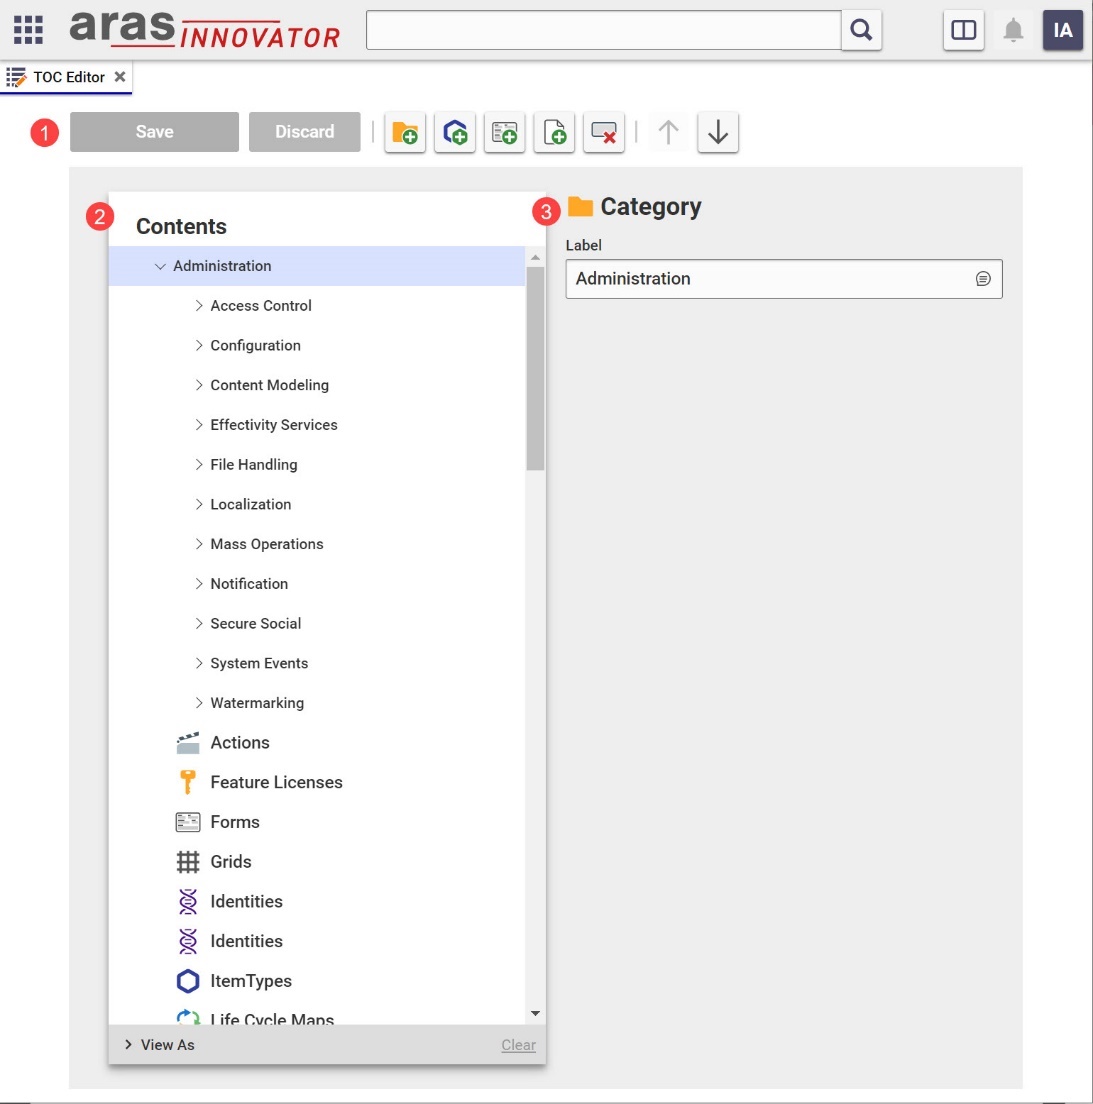Select the Secure Social tree item
Image resolution: width=1093 pixels, height=1104 pixels.
(255, 624)
